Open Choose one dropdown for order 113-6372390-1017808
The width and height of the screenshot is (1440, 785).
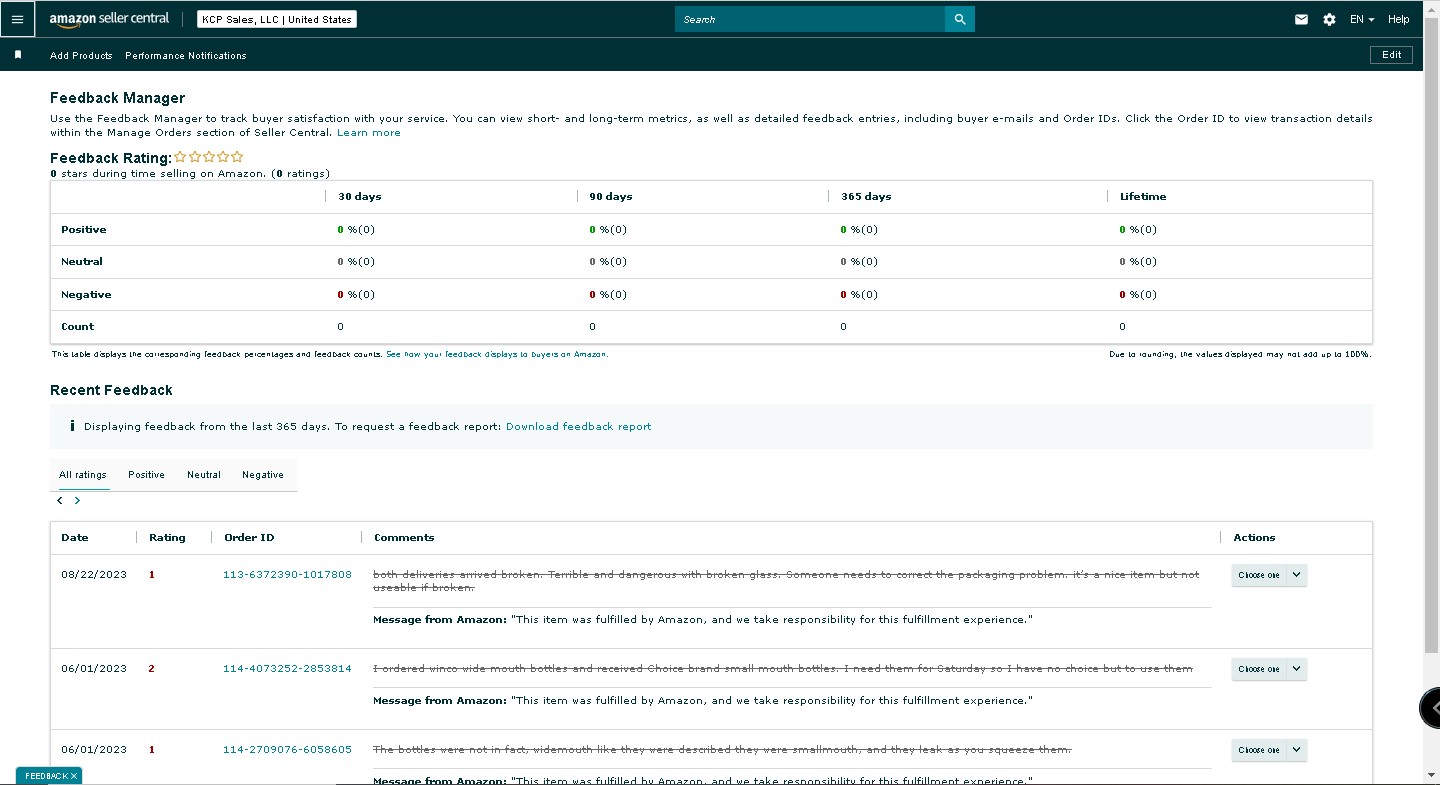click(1269, 575)
